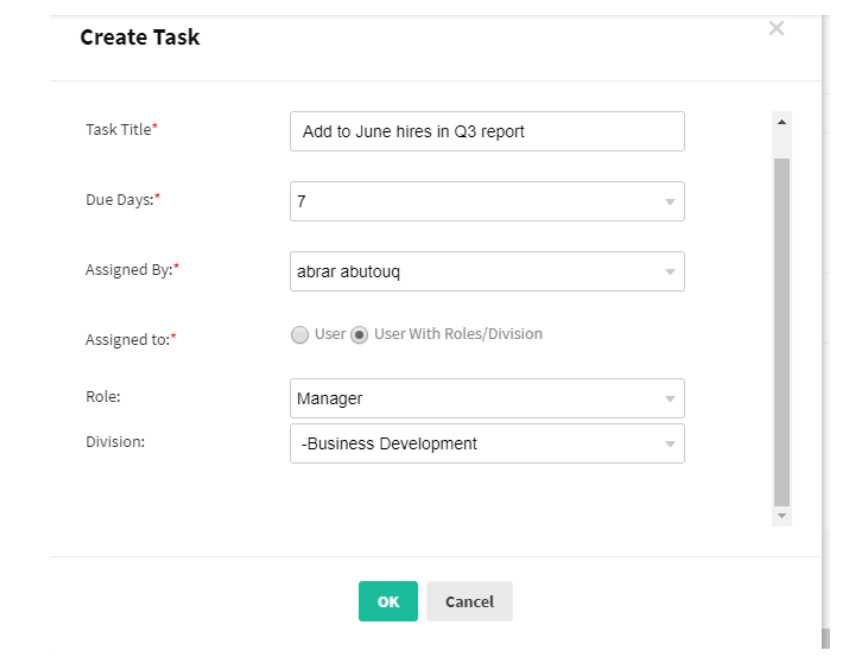Click the 'User With Roles/Division' label text
This screenshot has width=857, height=666.
(458, 334)
